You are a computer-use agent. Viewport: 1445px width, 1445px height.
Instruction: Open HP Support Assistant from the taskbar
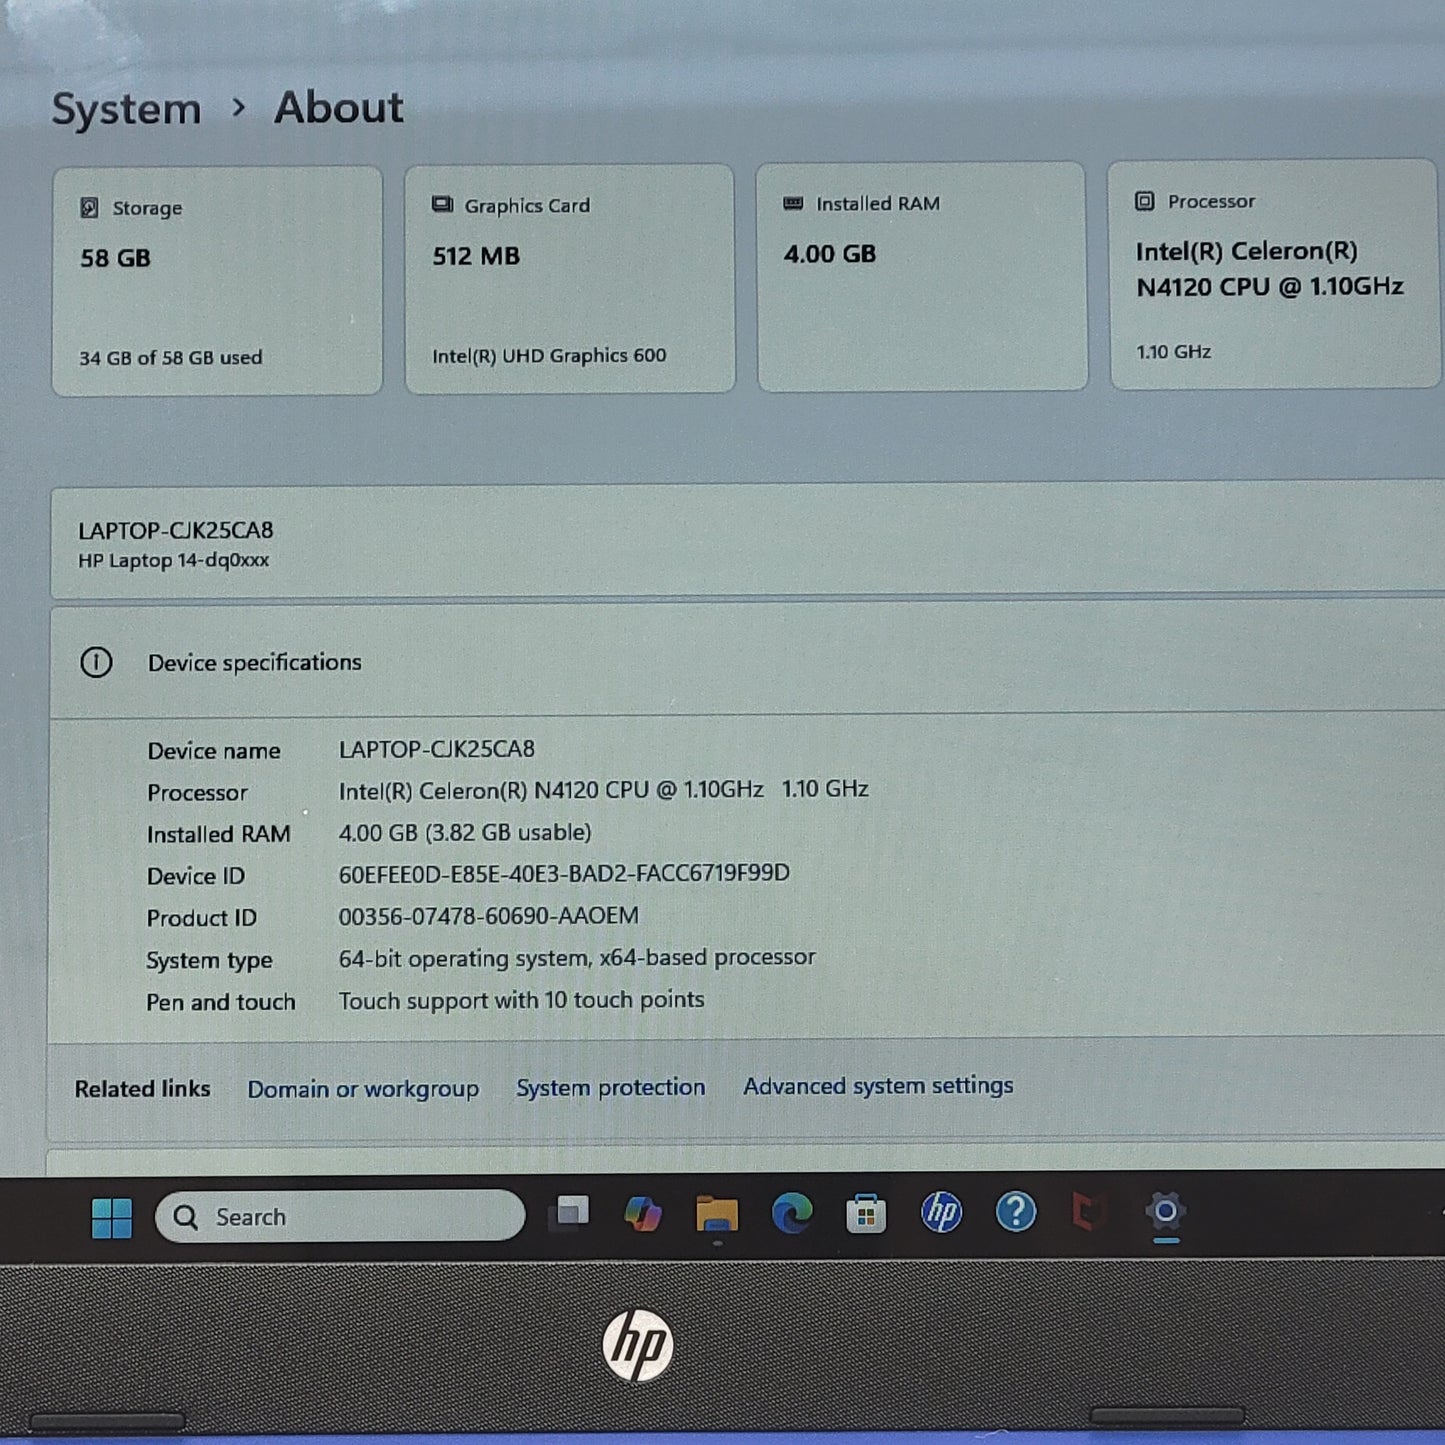940,1214
